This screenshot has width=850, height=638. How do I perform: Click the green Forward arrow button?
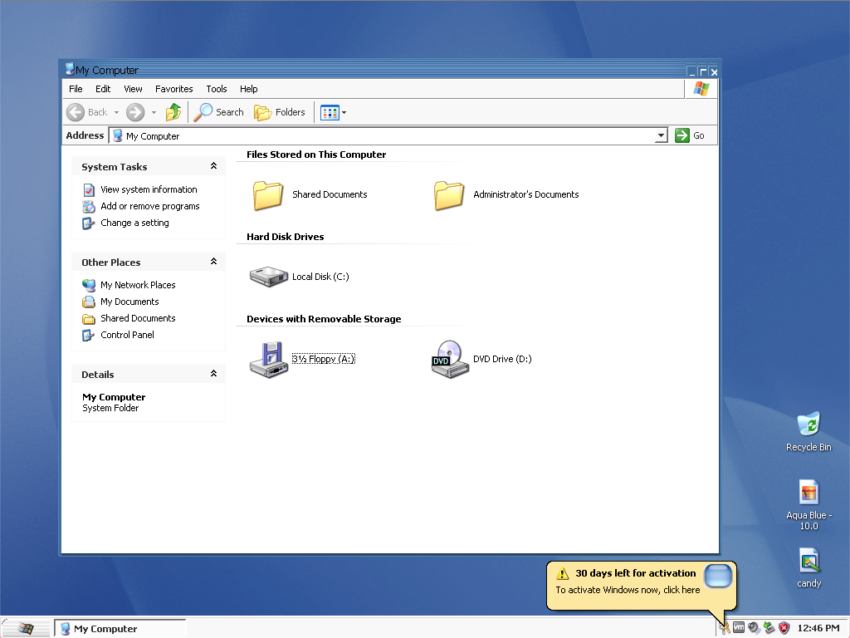135,112
